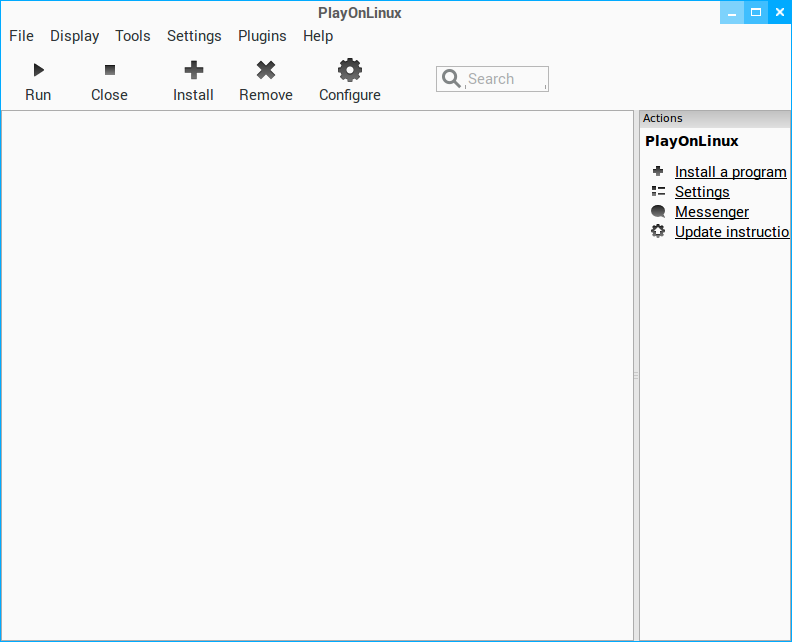This screenshot has width=792, height=642.
Task: Open the Settings menu in menu bar
Action: [194, 36]
